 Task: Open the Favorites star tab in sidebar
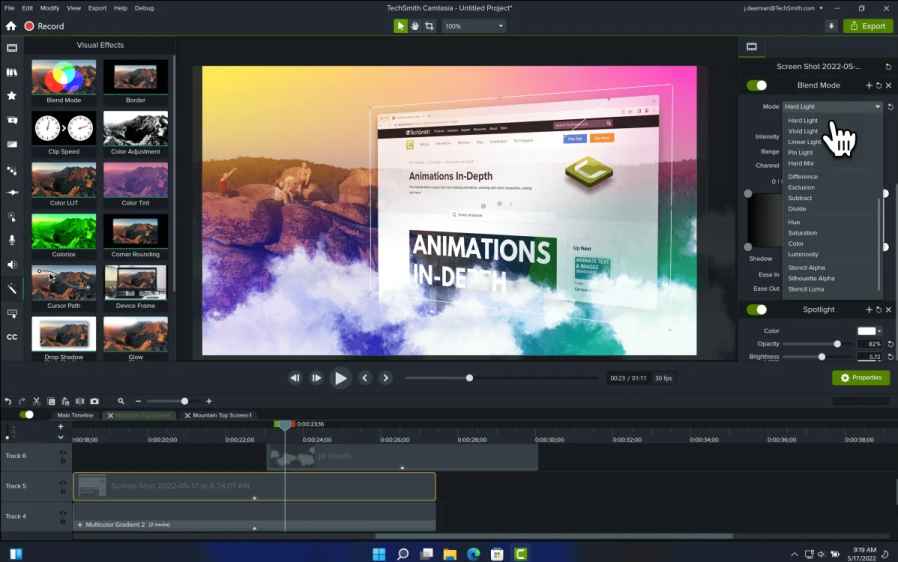(x=12, y=96)
